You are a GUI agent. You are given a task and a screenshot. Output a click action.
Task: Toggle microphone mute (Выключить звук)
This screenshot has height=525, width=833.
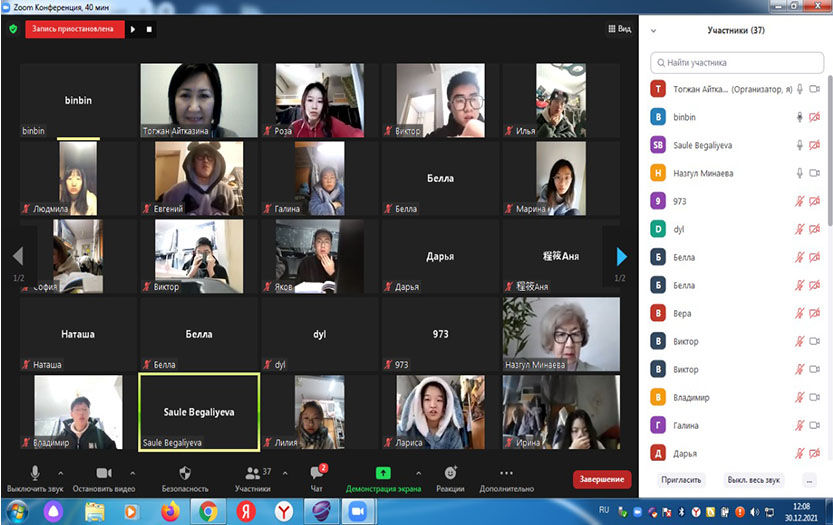coord(35,472)
